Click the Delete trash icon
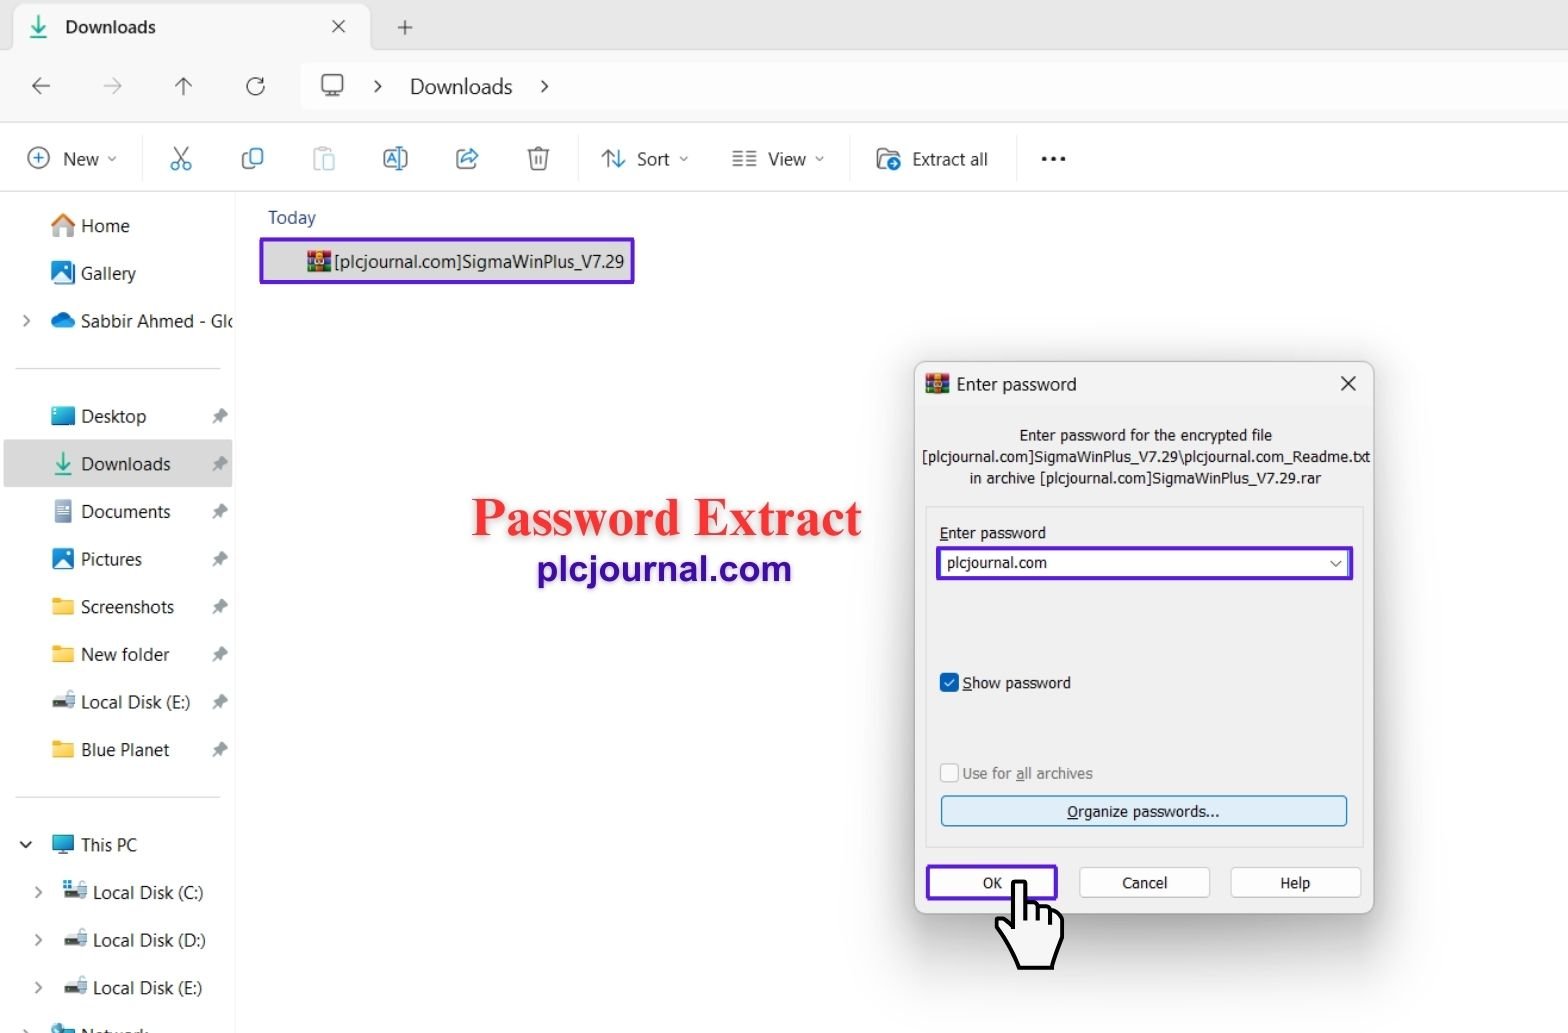Screen dimensions: 1568x1033 pyautogui.click(x=538, y=159)
